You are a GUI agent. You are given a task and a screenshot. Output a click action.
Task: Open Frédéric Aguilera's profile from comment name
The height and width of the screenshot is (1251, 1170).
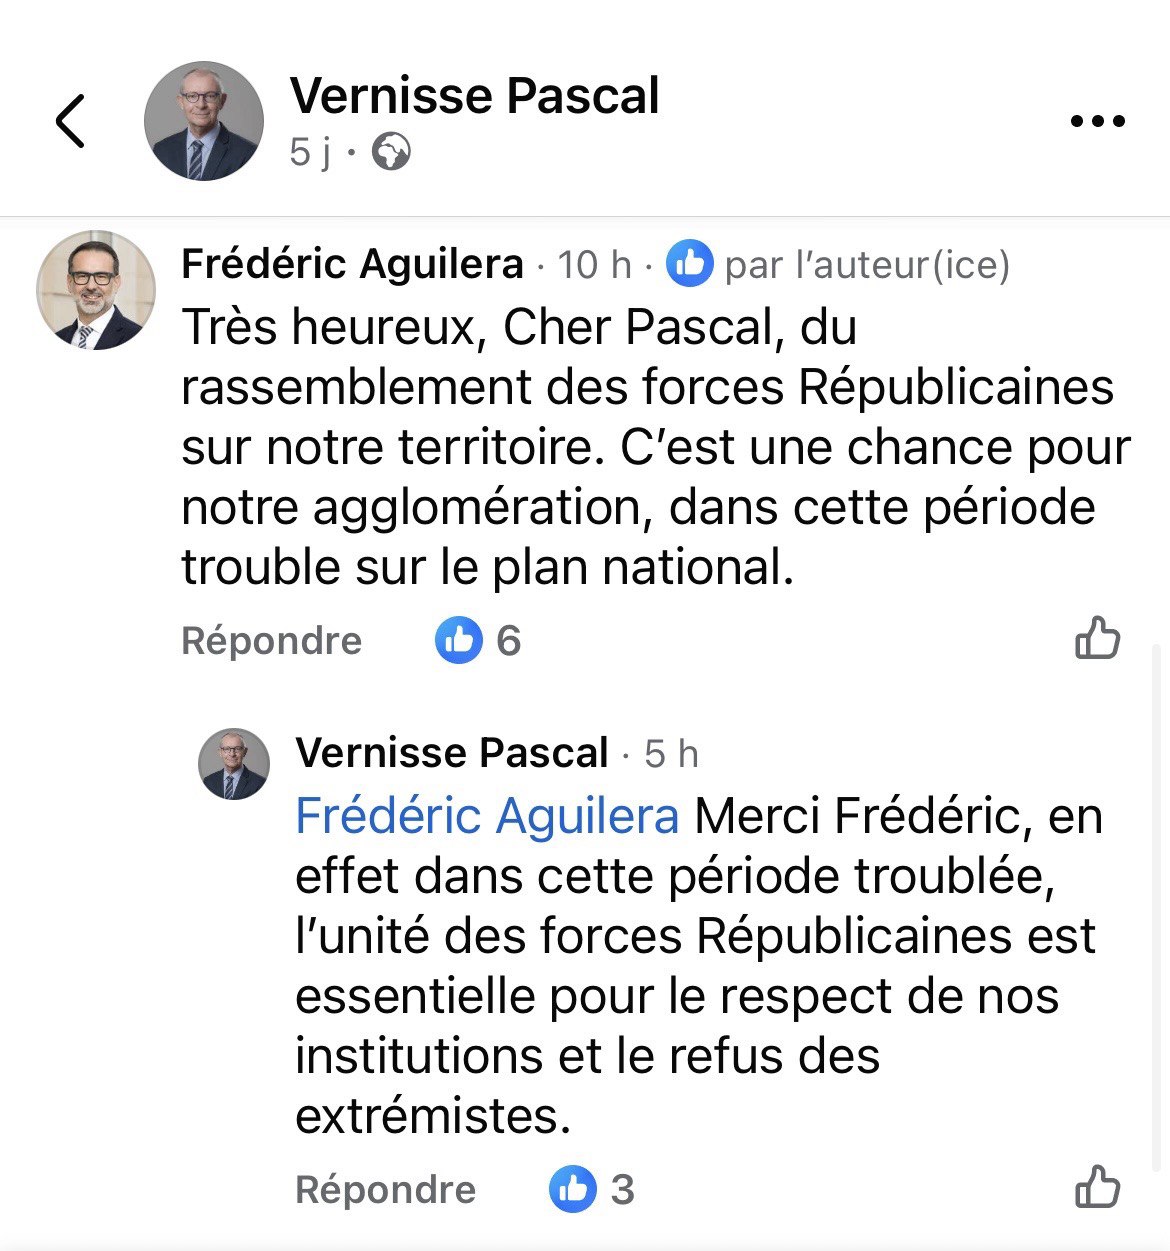pos(352,265)
